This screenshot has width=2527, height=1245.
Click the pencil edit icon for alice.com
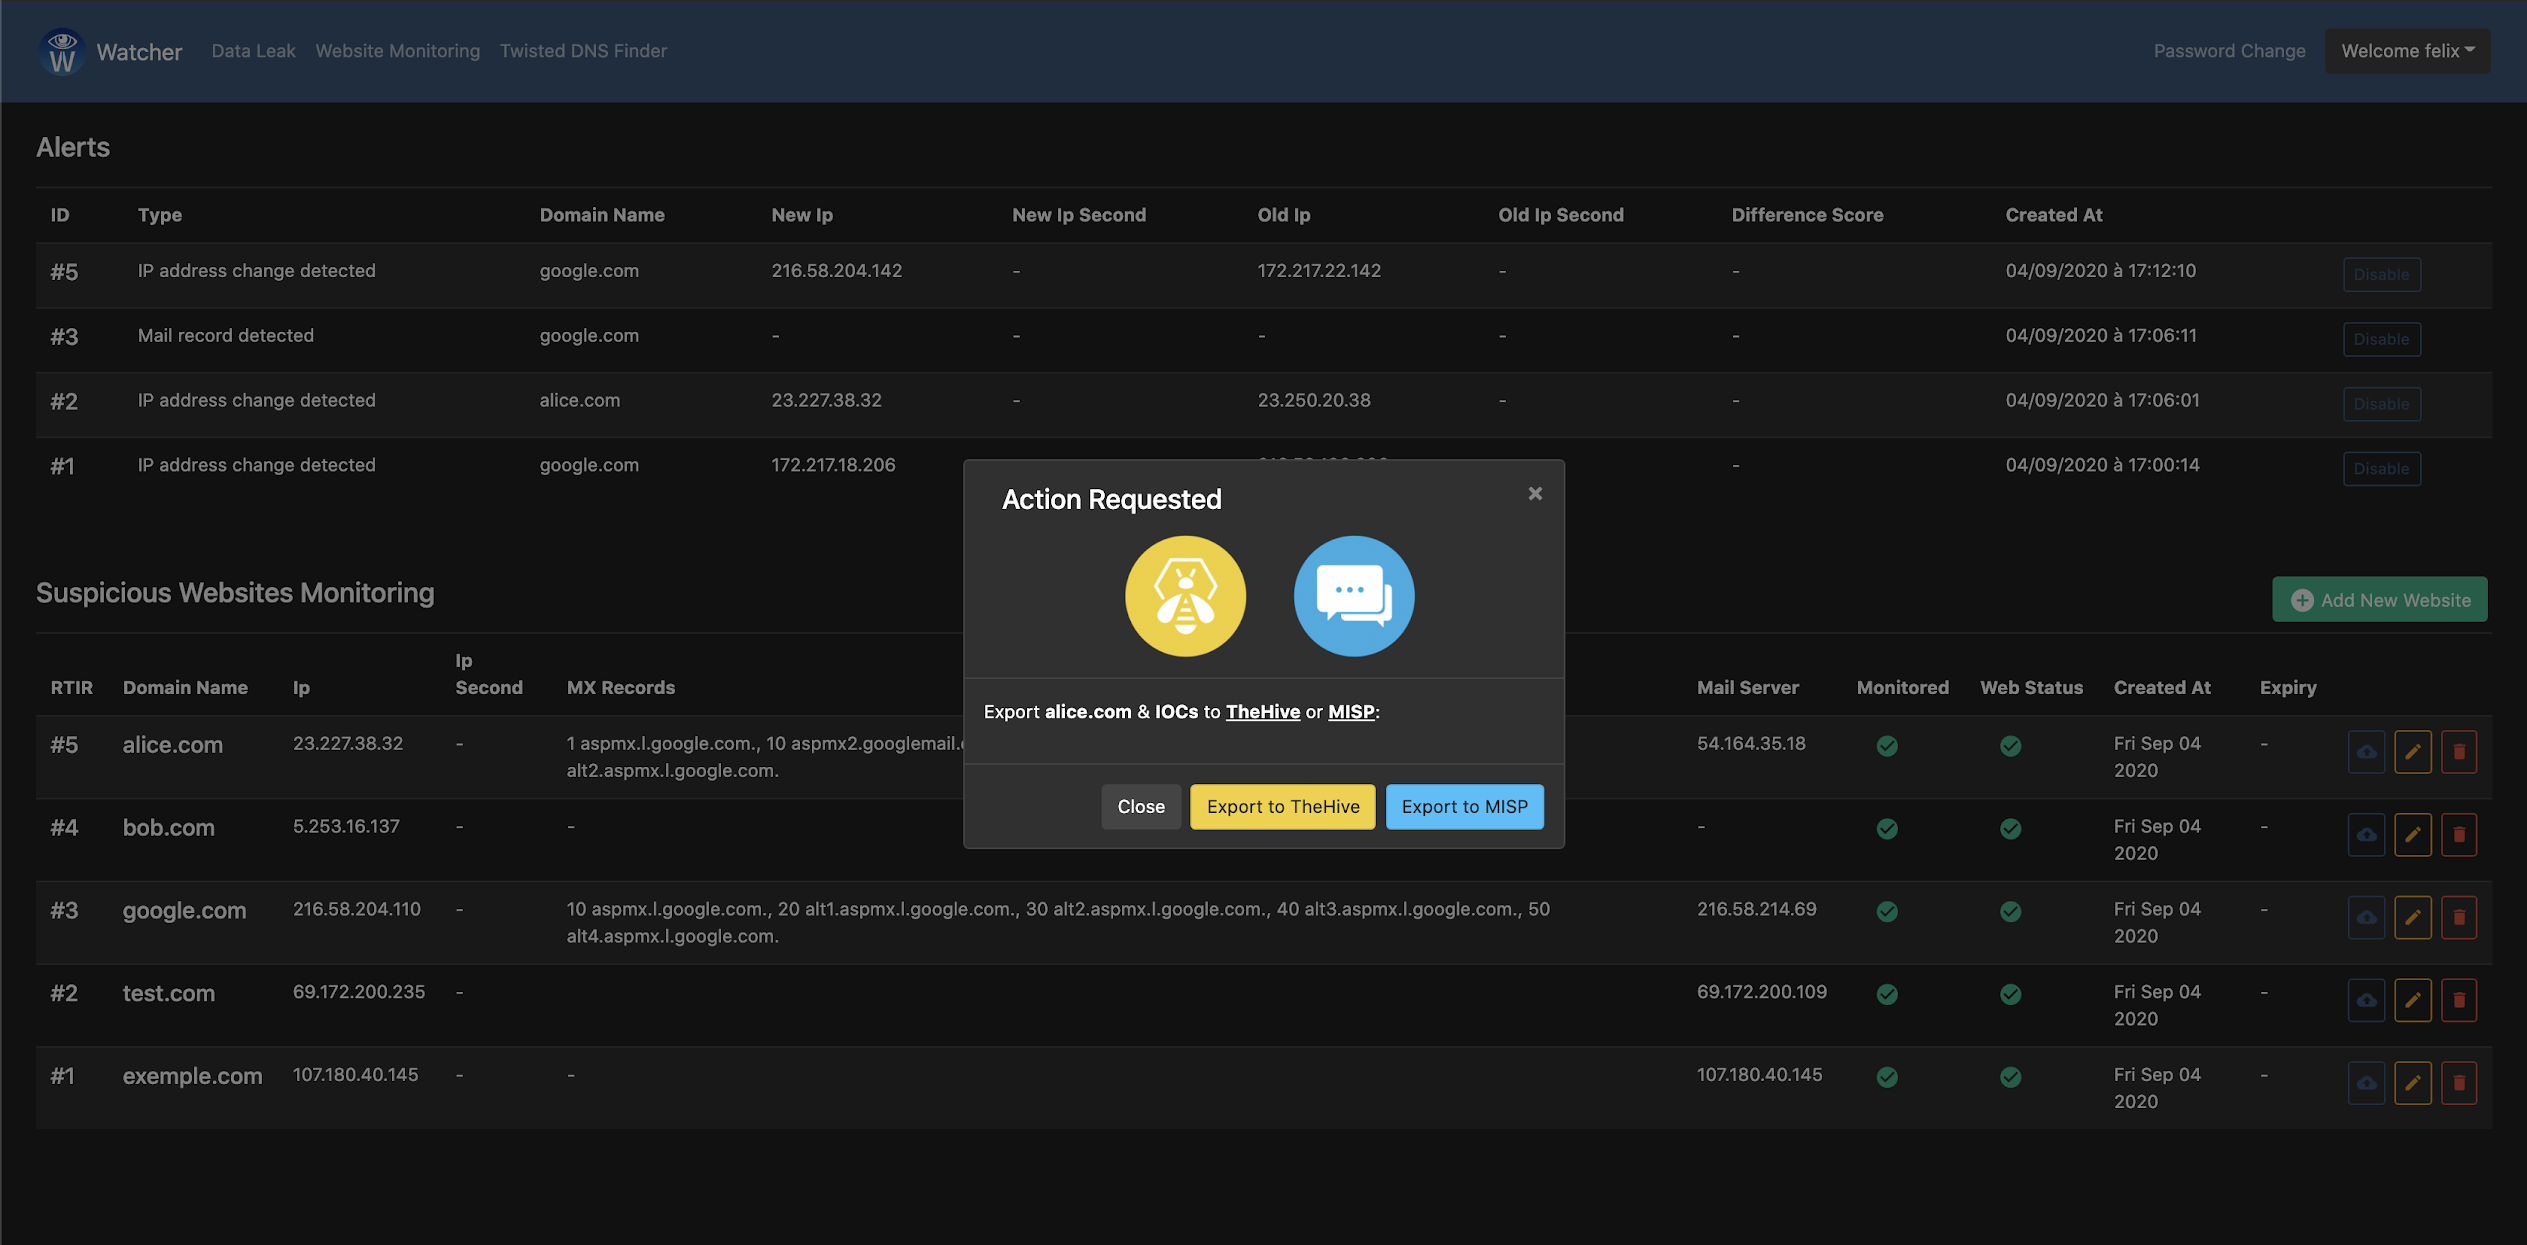click(x=2412, y=752)
